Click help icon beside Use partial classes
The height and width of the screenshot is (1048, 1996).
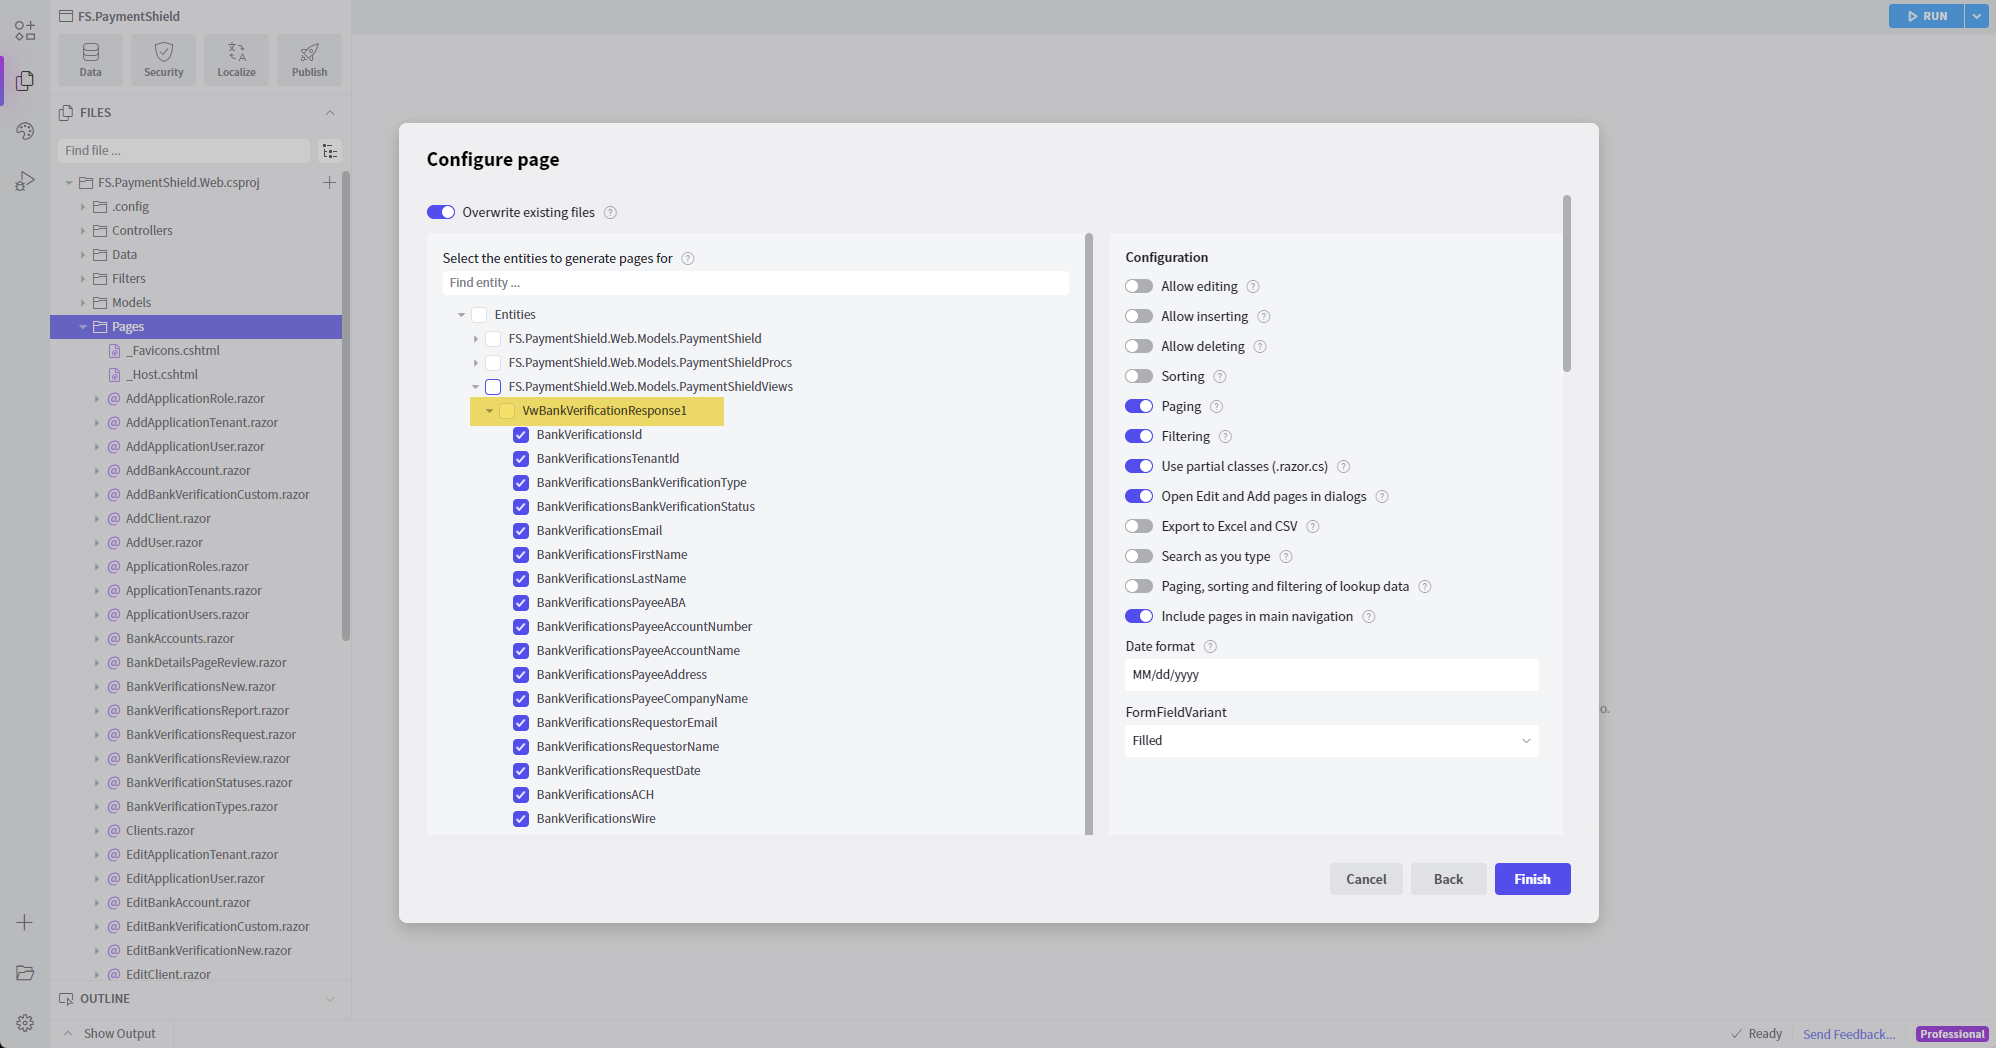(1344, 466)
